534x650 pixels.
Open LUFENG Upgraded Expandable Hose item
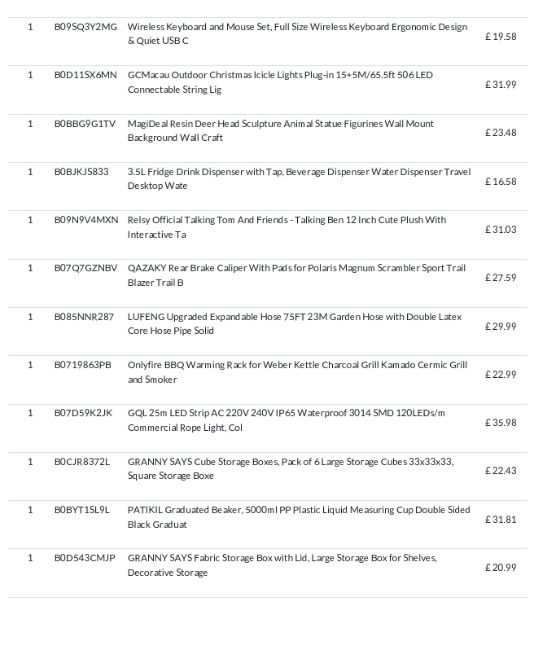(295, 324)
